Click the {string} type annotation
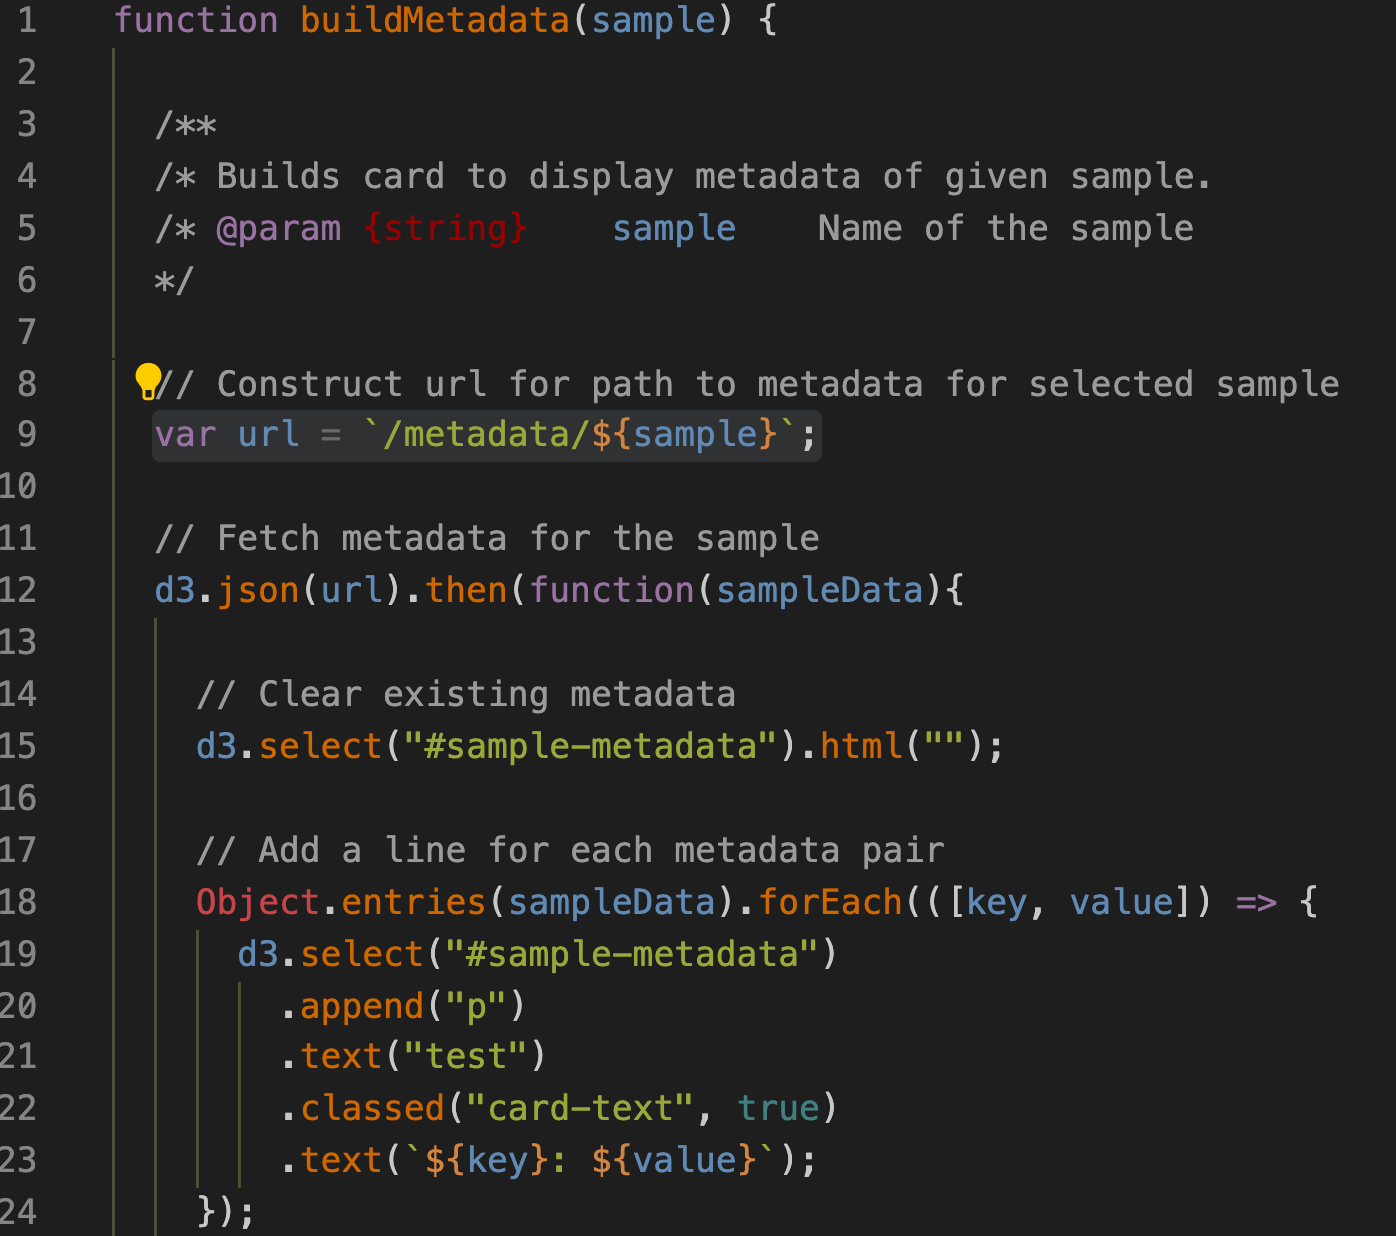 tap(445, 229)
